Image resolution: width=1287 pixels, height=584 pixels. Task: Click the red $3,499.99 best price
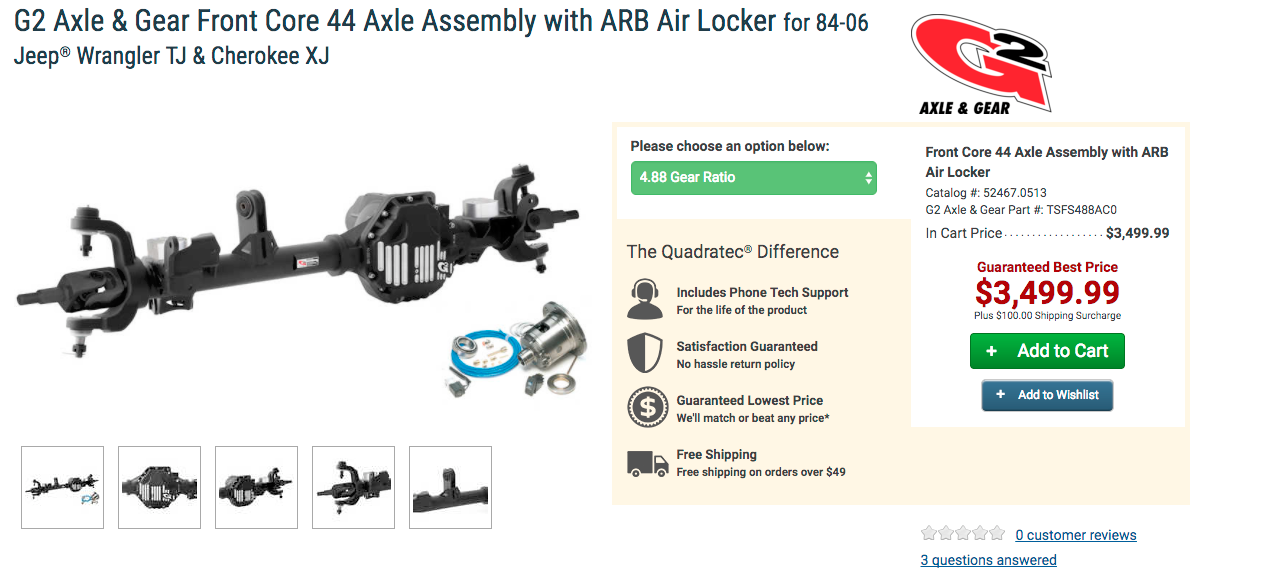click(1047, 292)
